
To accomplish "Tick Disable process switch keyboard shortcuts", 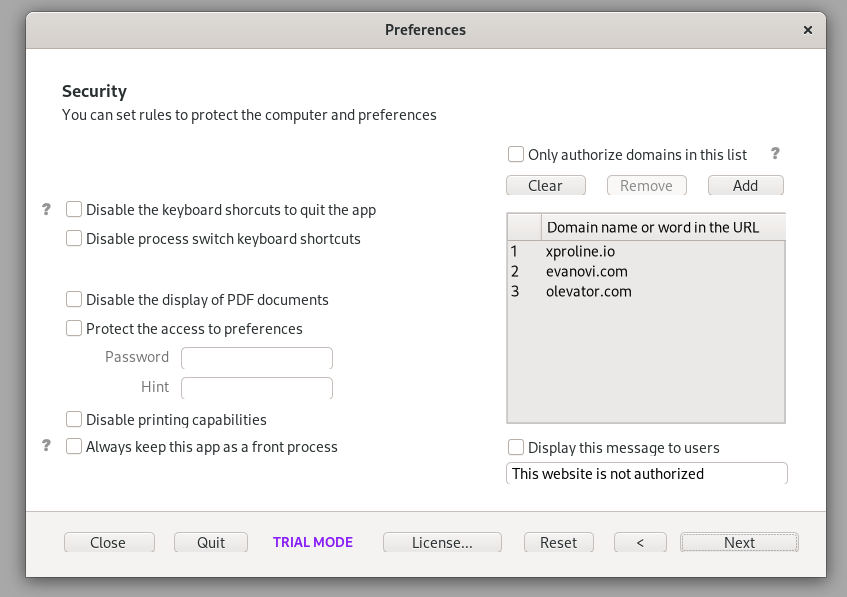I will pyautogui.click(x=74, y=238).
